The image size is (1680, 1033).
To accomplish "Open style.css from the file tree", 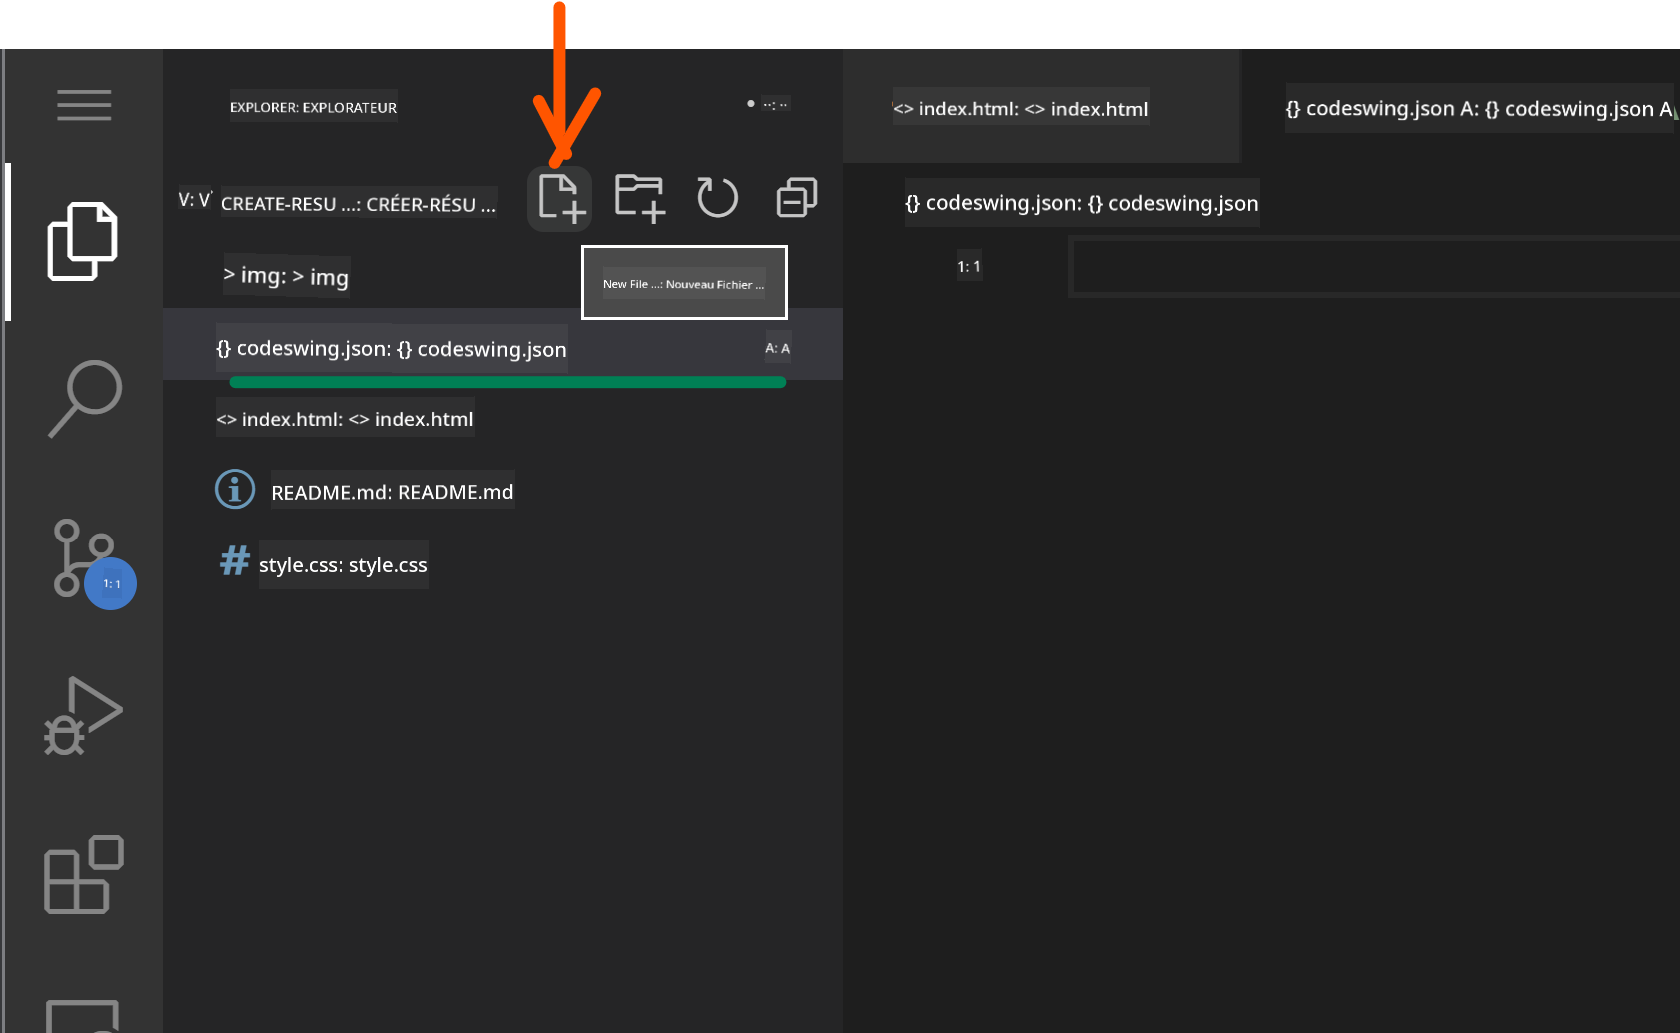I will (342, 565).
